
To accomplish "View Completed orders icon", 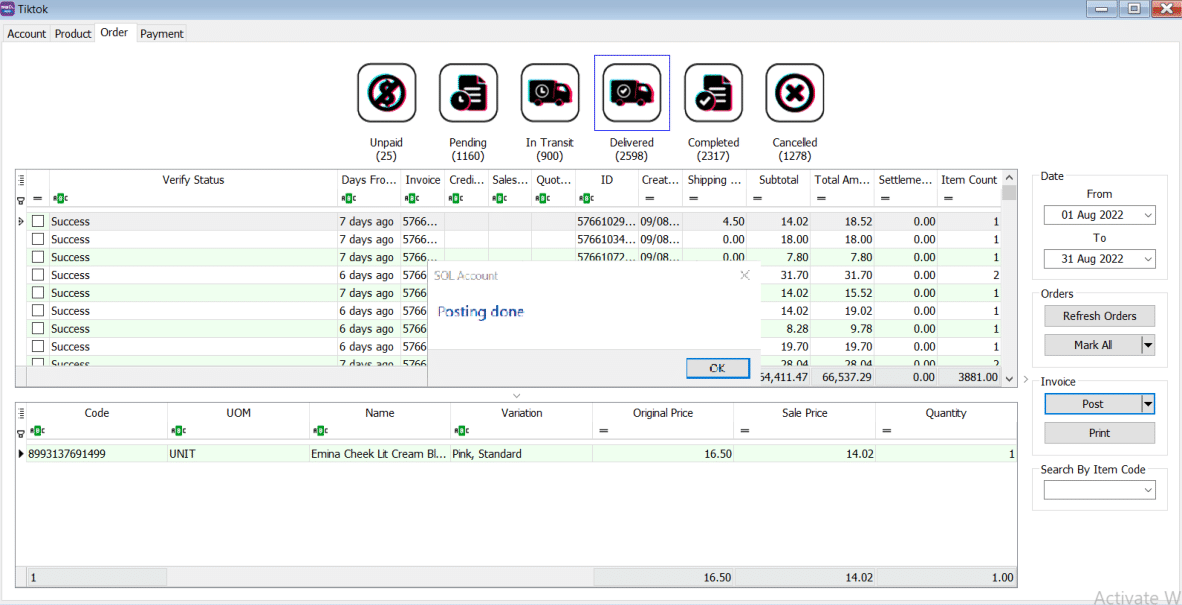I will pyautogui.click(x=713, y=93).
